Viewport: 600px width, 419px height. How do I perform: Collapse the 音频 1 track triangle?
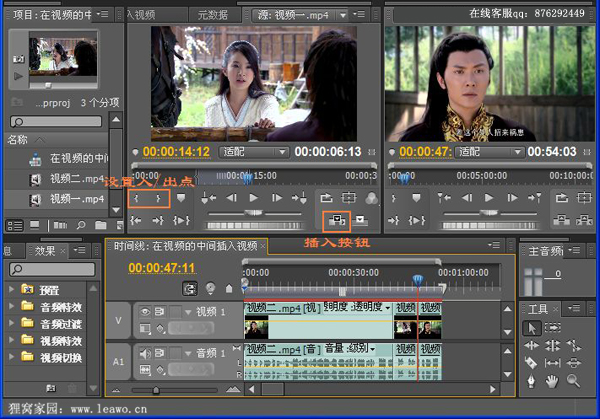pyautogui.click(x=188, y=354)
